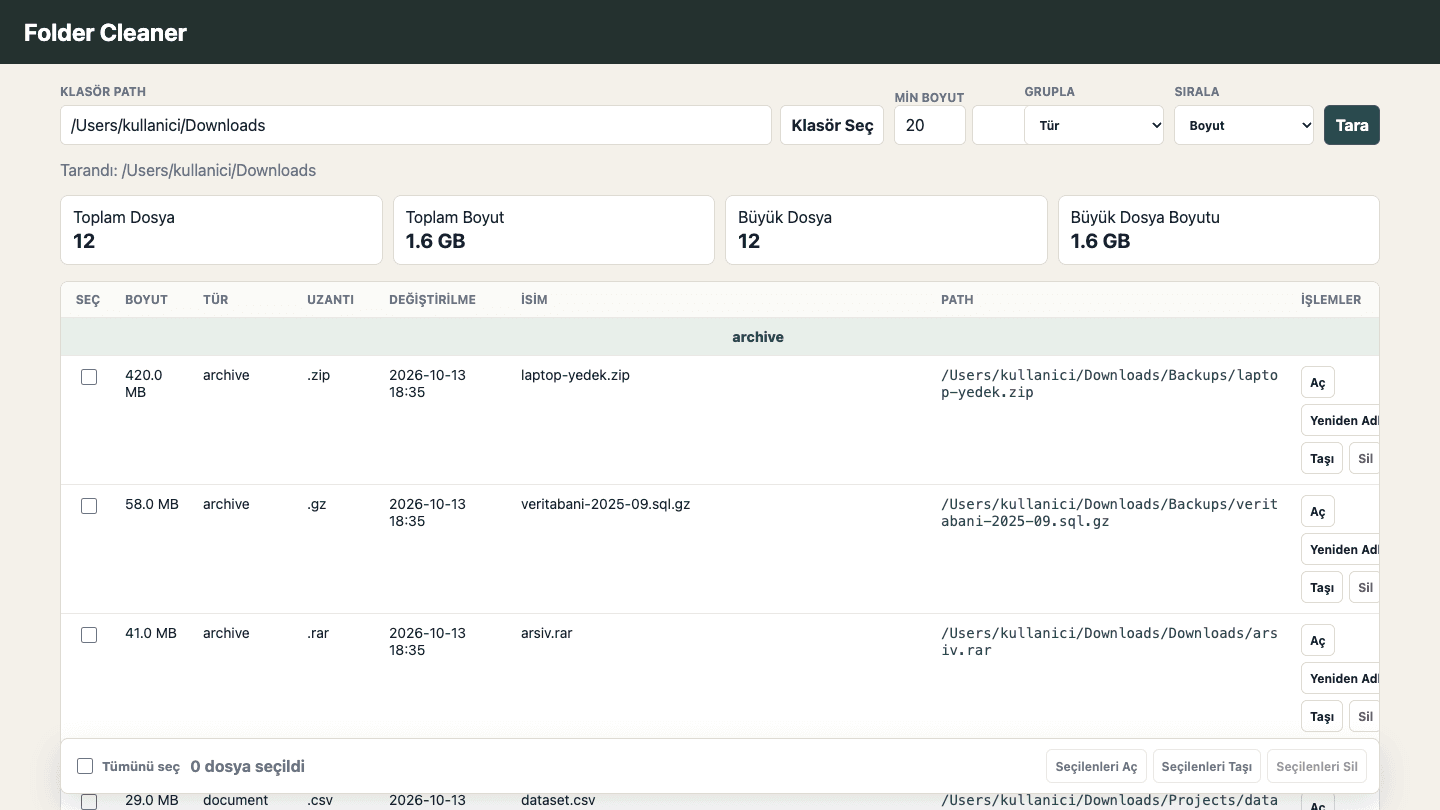Open the Sırala dropdown set to Boyut
Image resolution: width=1440 pixels, height=810 pixels.
click(1244, 125)
